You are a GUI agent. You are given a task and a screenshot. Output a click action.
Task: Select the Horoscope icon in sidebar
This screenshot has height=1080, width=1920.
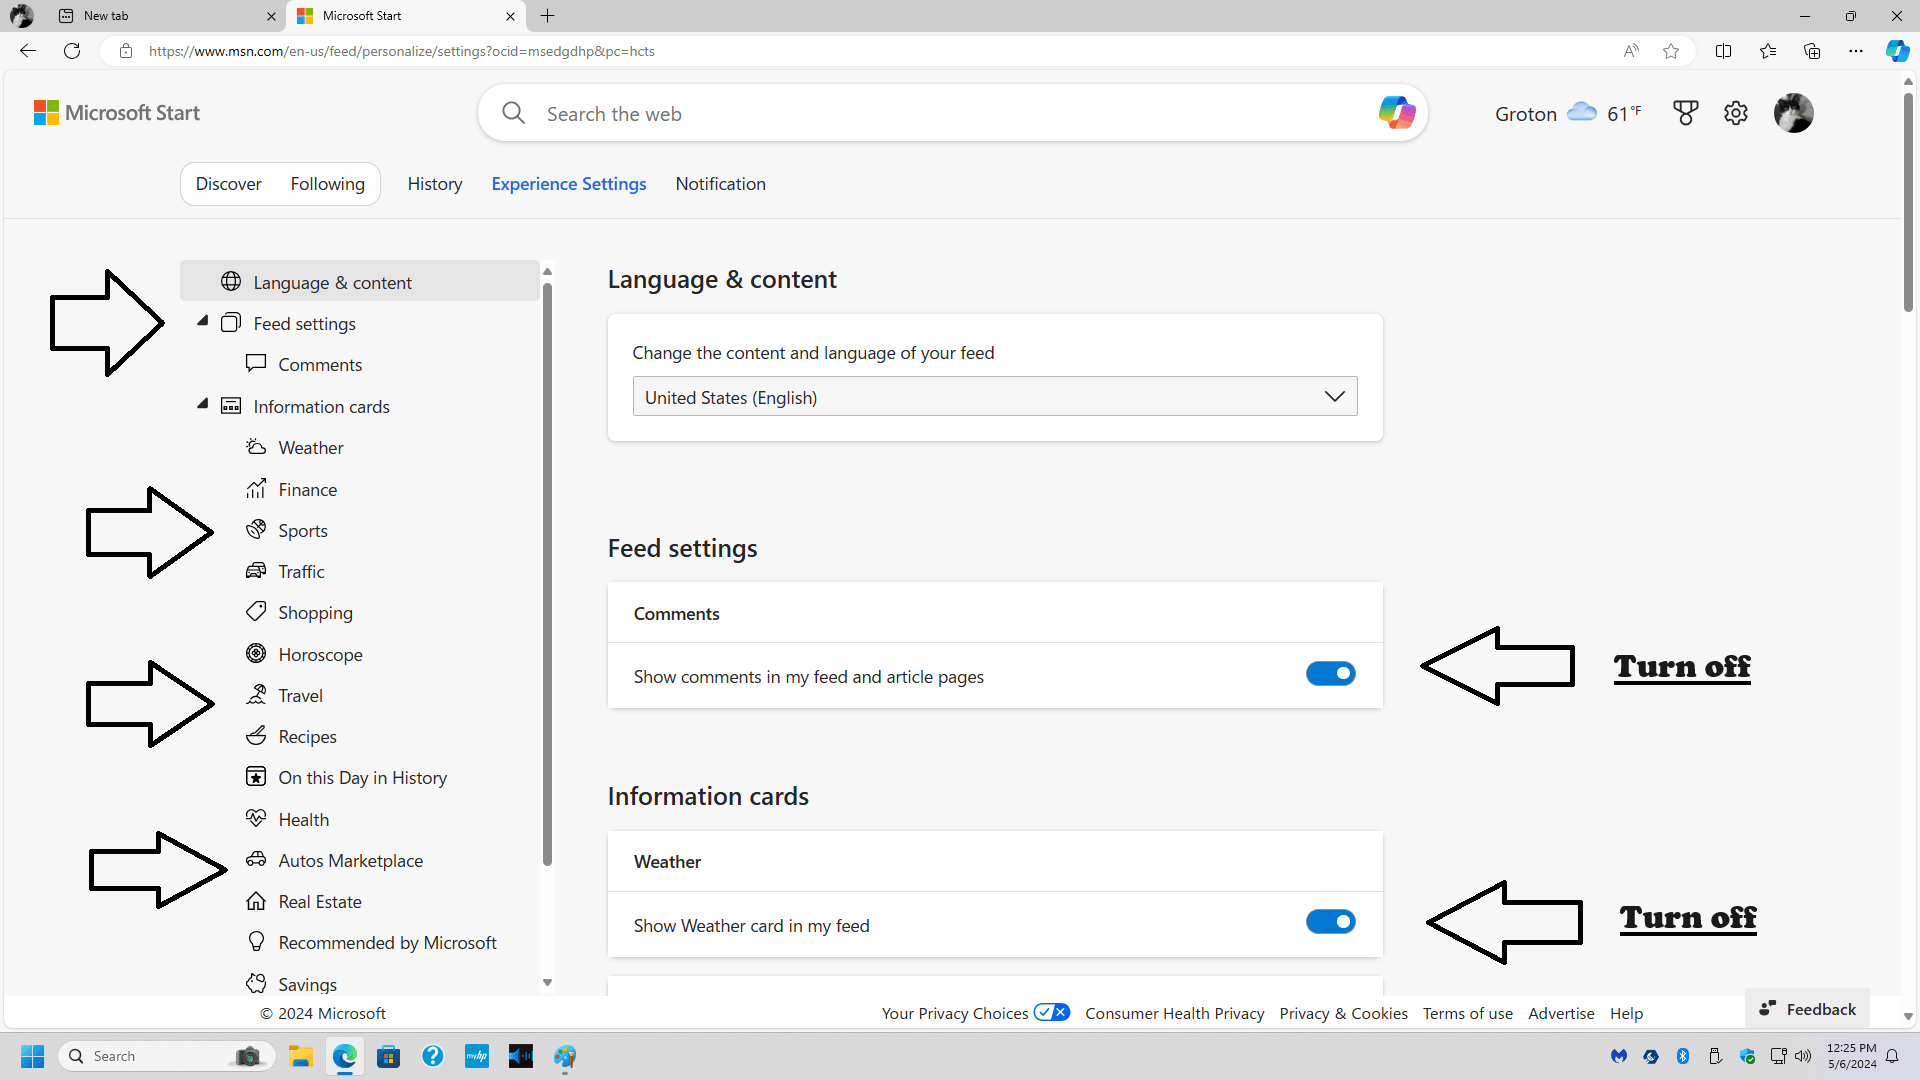[256, 654]
